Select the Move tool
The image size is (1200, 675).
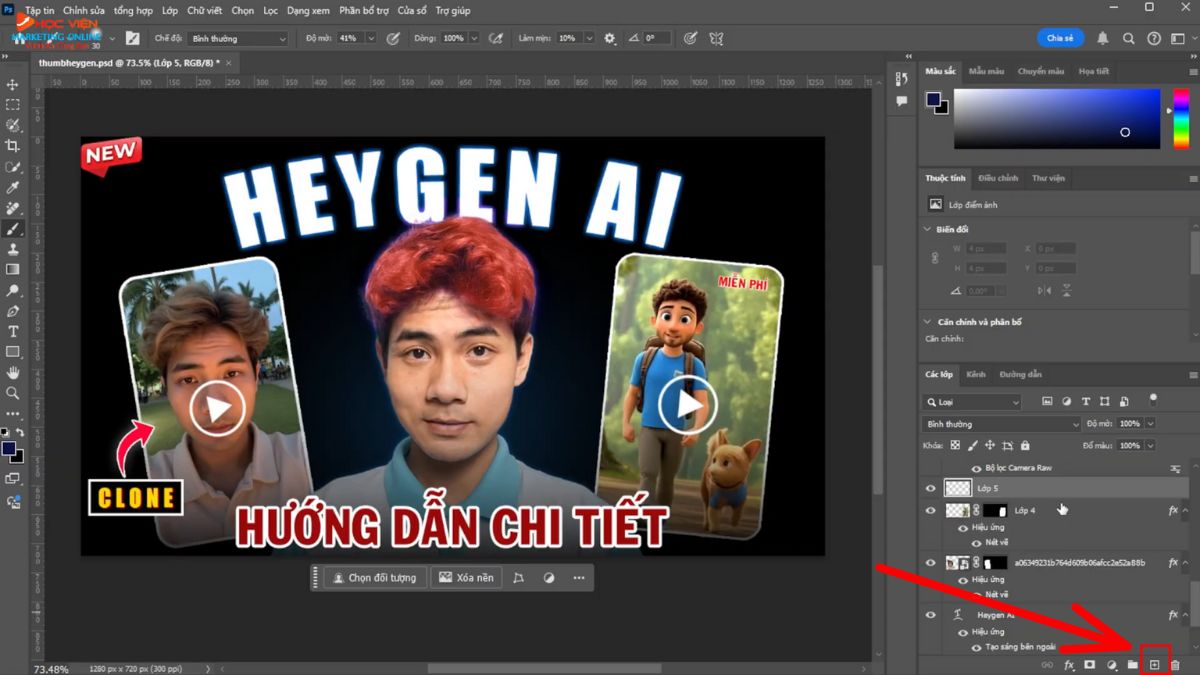(x=13, y=85)
